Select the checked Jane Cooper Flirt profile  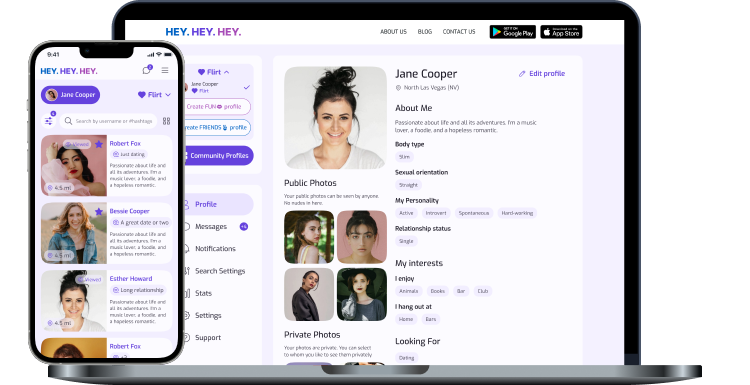point(218,87)
